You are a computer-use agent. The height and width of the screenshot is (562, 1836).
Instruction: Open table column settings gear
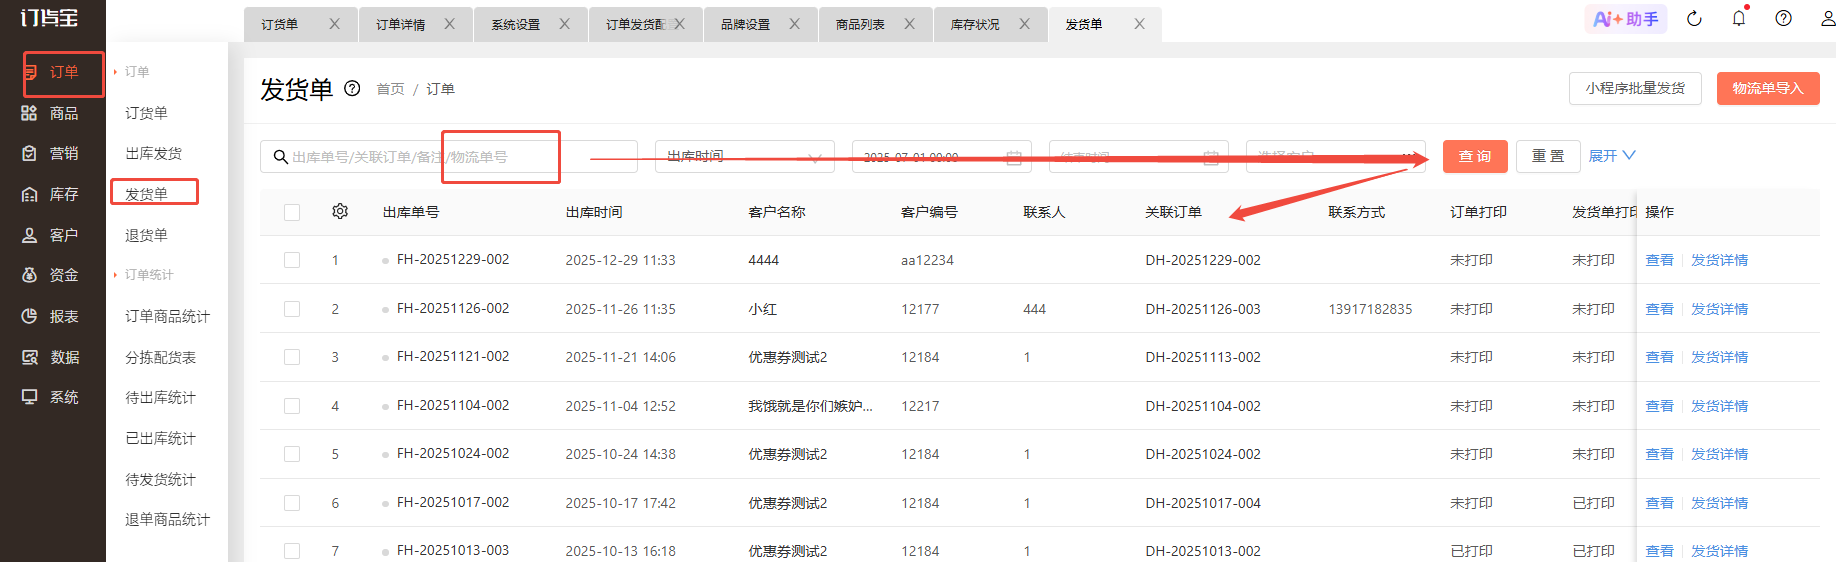(340, 212)
